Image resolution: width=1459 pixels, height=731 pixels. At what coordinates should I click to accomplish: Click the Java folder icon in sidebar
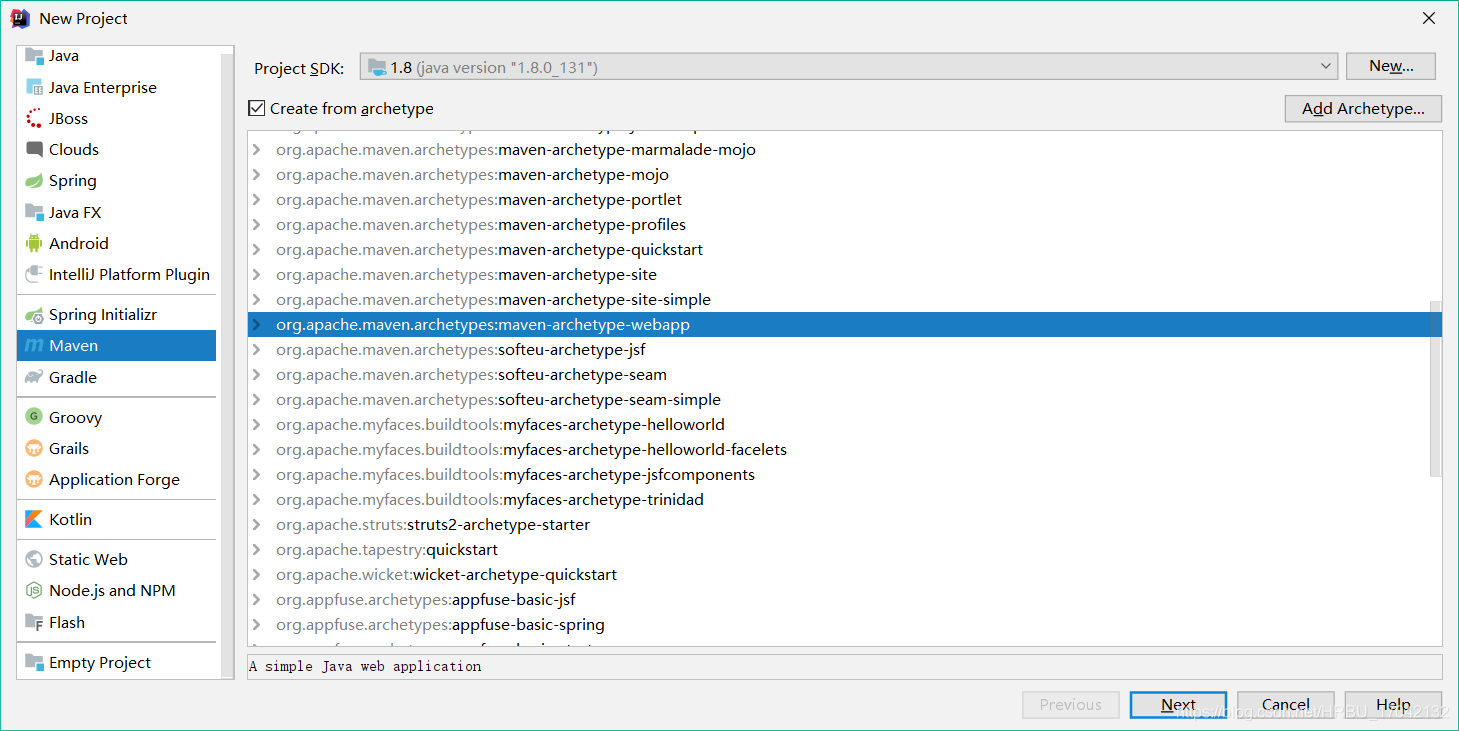(x=35, y=56)
